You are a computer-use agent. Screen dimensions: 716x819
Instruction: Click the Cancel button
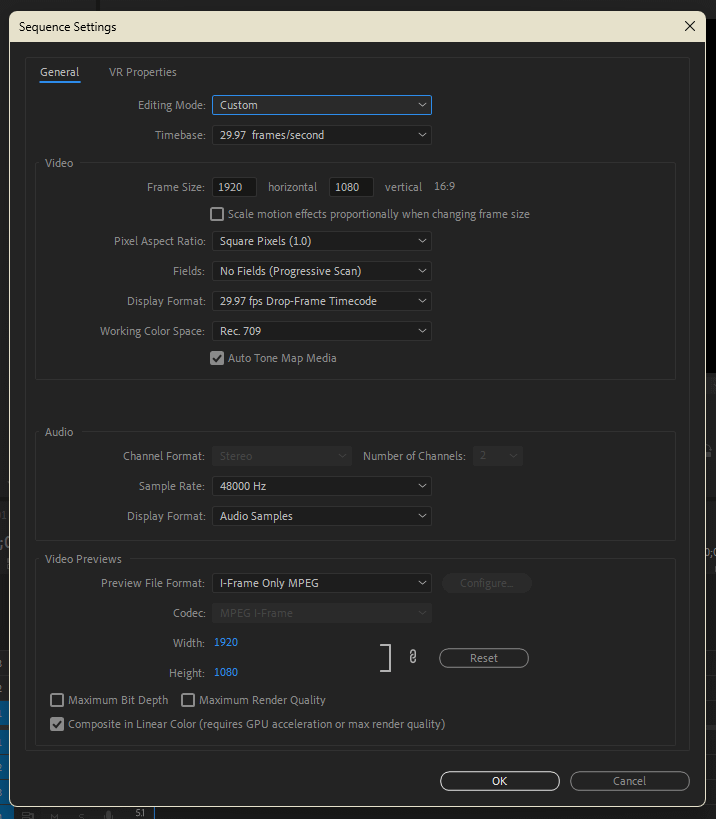pyautogui.click(x=629, y=781)
